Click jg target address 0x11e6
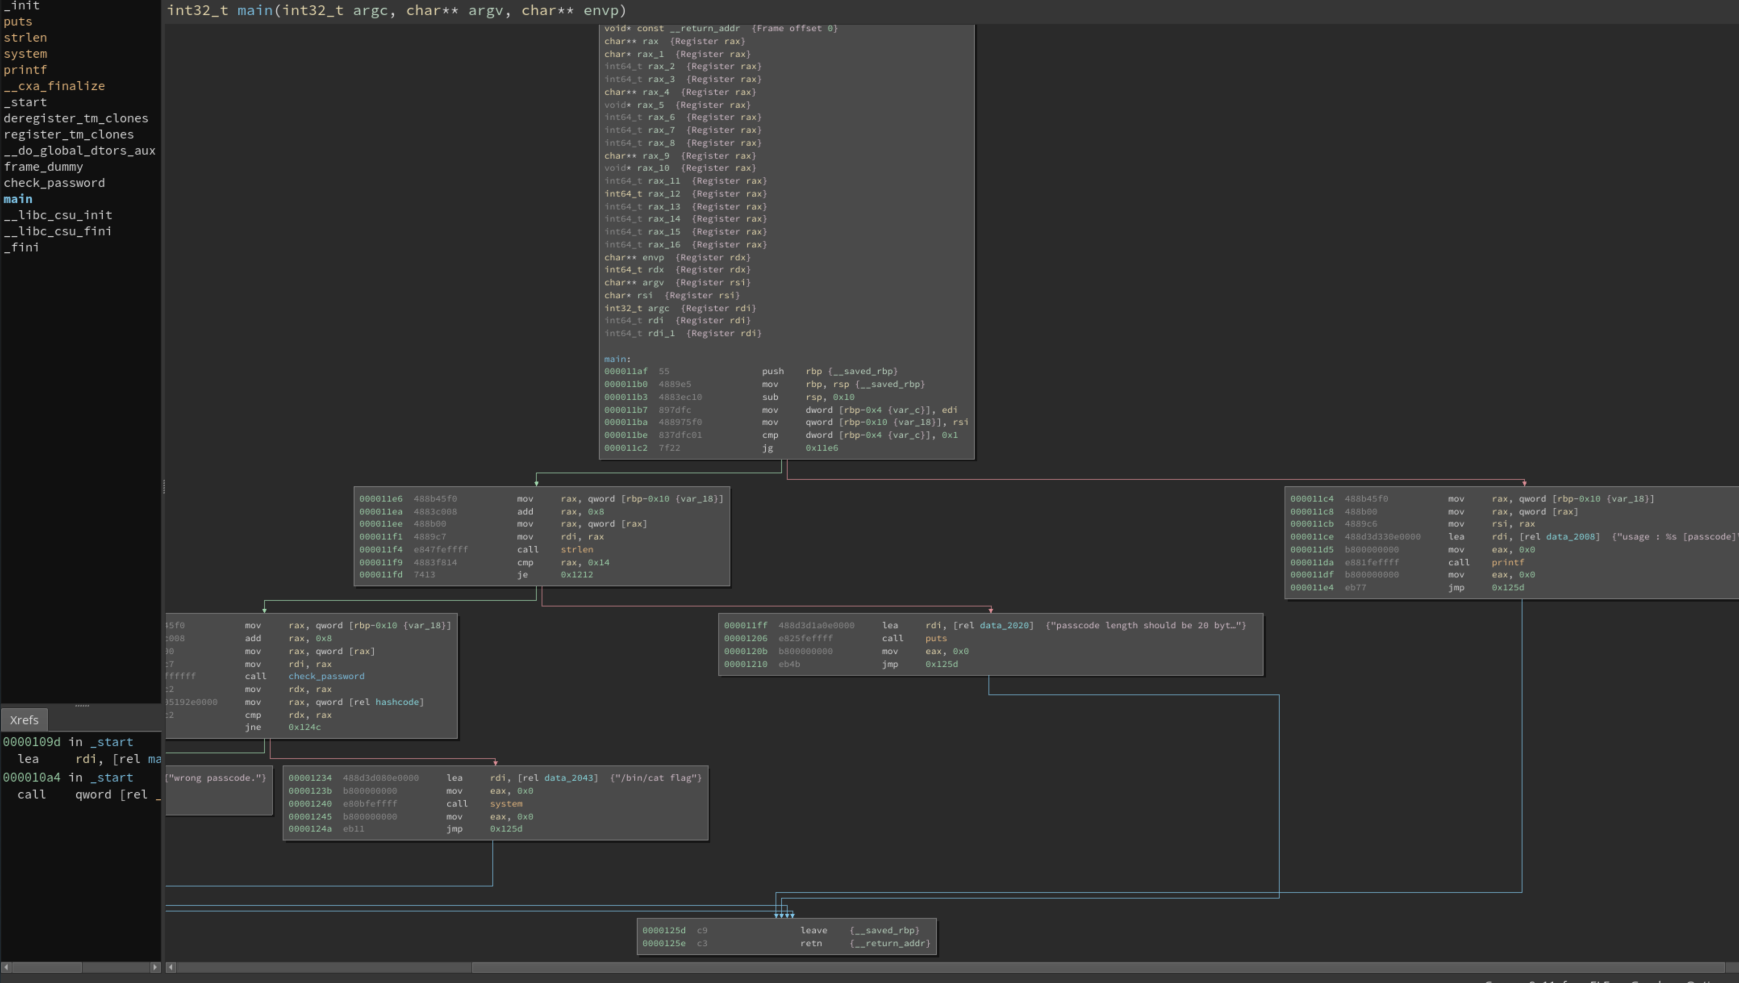The width and height of the screenshot is (1739, 983). click(821, 448)
